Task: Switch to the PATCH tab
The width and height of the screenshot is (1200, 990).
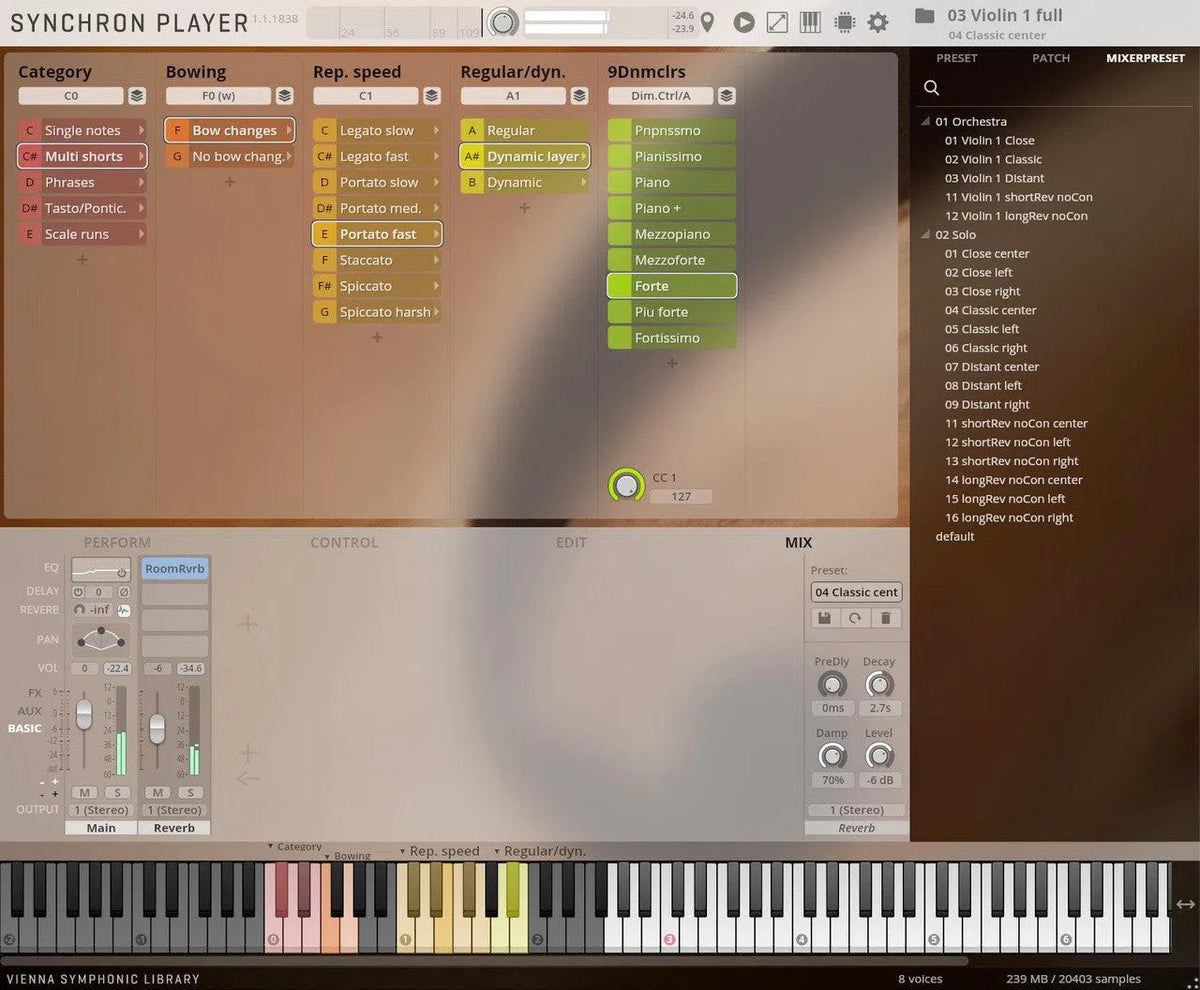Action: [1051, 58]
